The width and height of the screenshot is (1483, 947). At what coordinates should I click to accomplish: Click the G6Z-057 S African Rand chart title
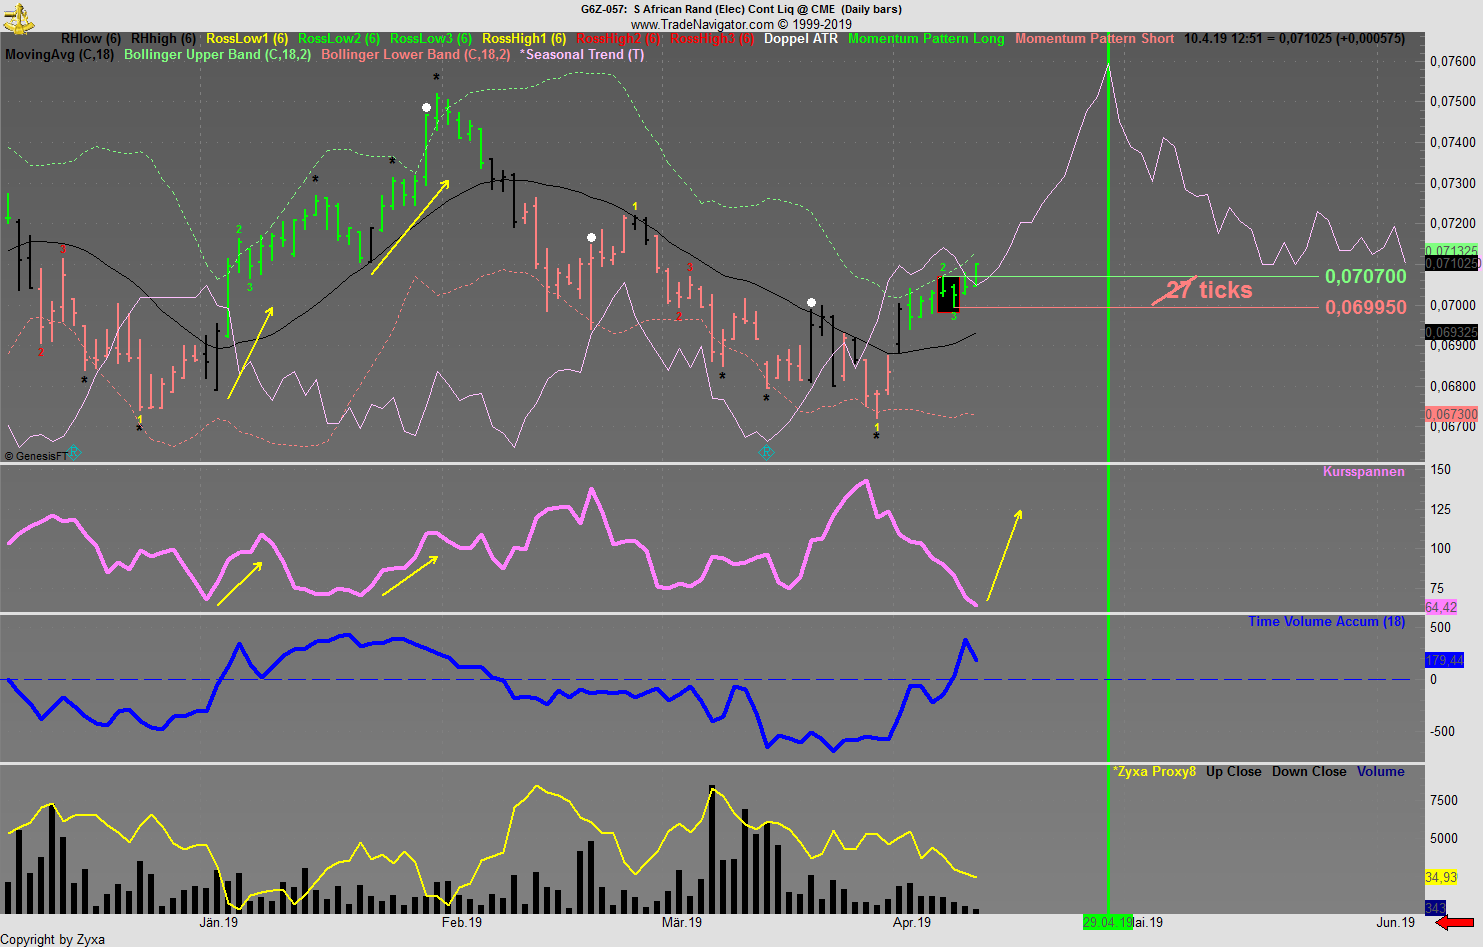tap(741, 9)
